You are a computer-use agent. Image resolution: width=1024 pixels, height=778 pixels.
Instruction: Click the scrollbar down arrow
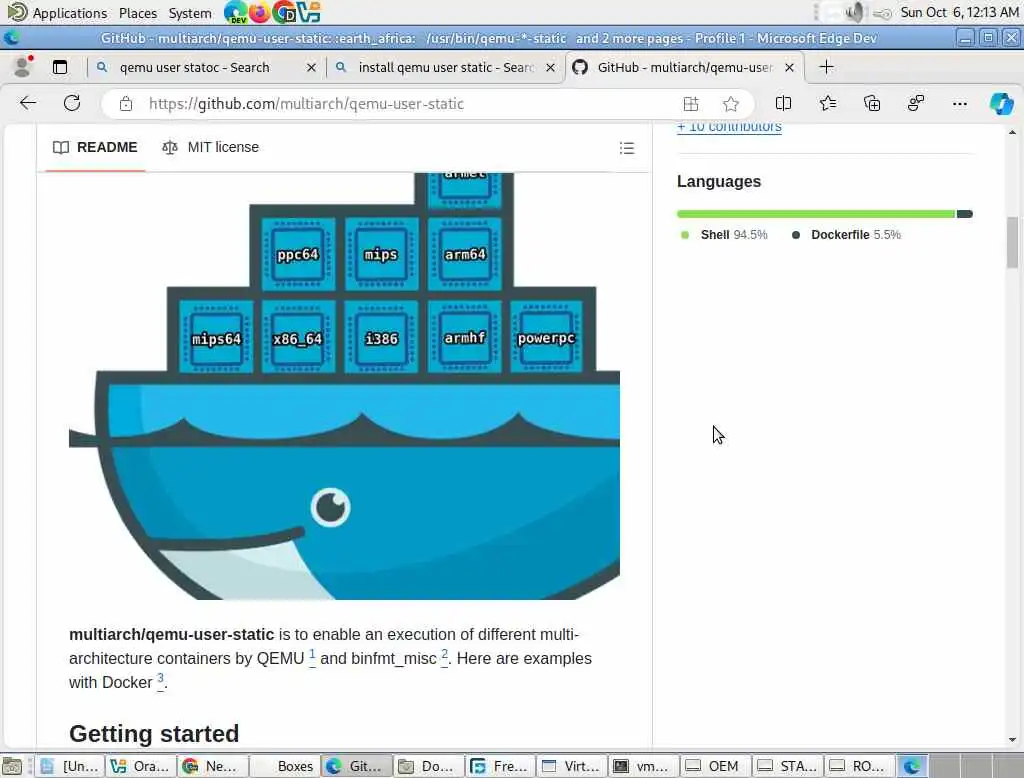(1012, 740)
